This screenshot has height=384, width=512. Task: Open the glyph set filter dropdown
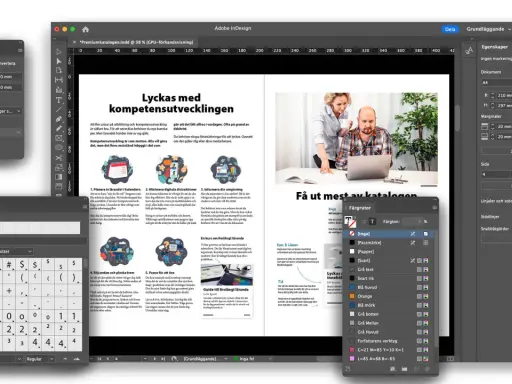pyautogui.click(x=16, y=251)
